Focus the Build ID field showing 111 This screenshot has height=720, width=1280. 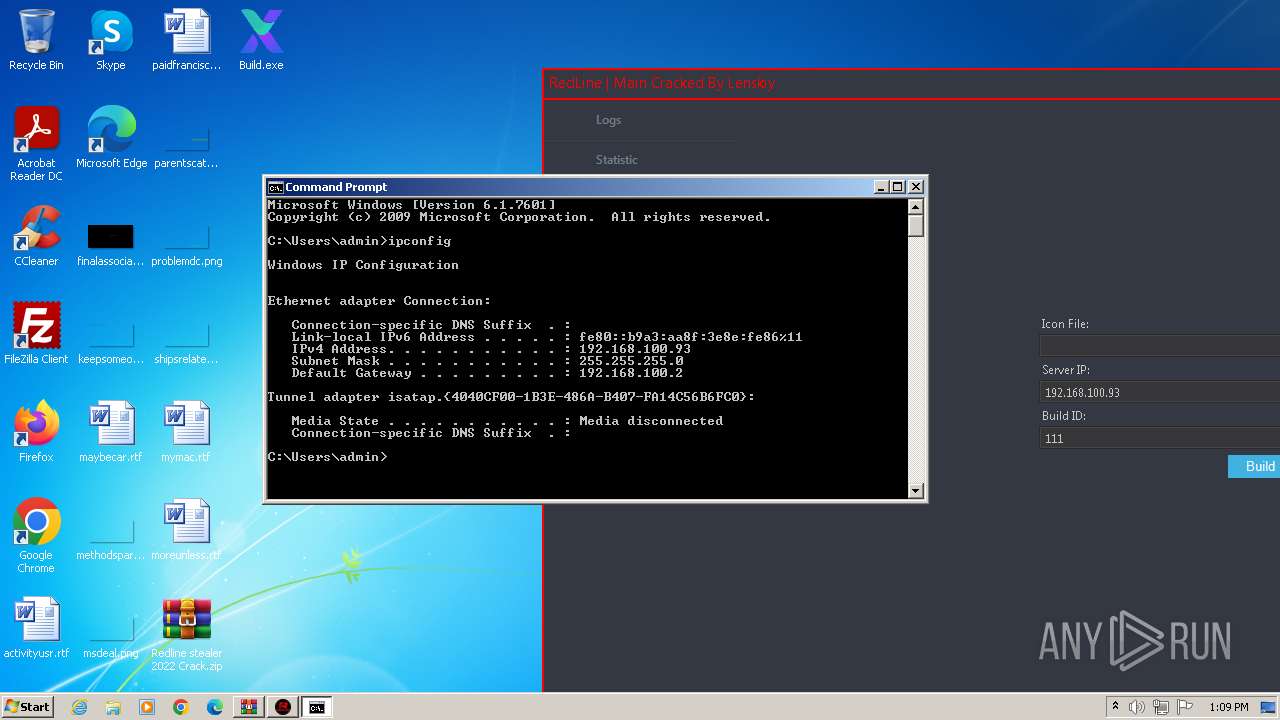coord(1160,438)
